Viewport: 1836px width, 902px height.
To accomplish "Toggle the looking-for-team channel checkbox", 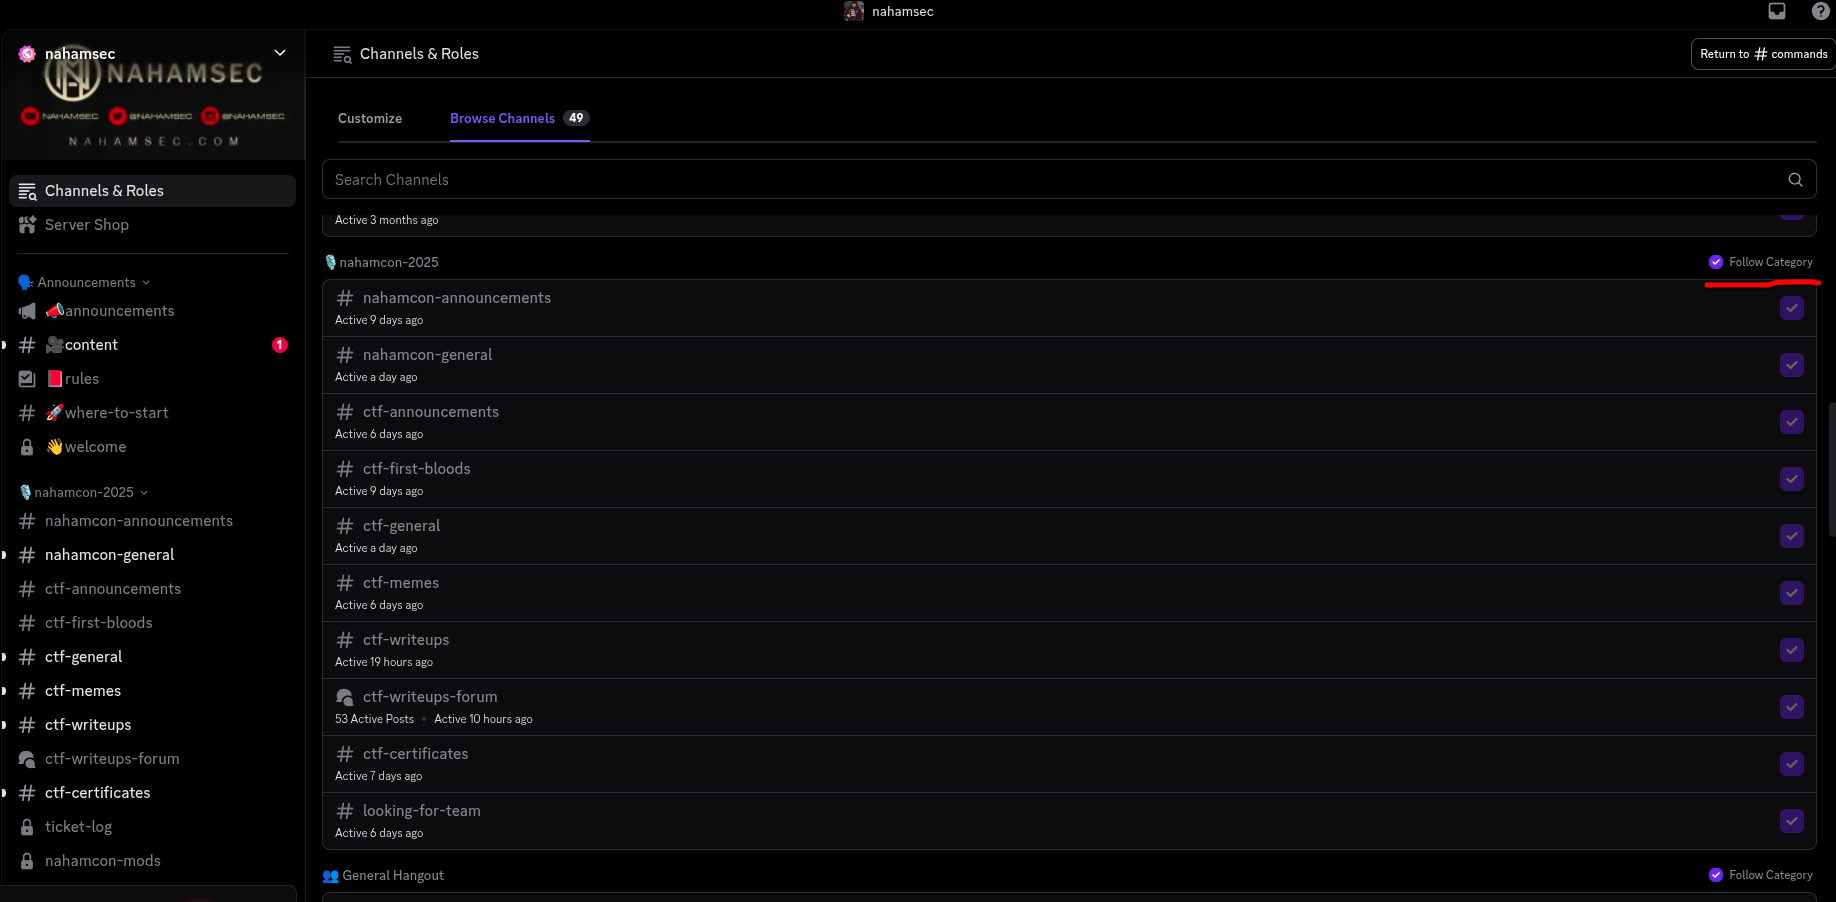I will 1791,821.
